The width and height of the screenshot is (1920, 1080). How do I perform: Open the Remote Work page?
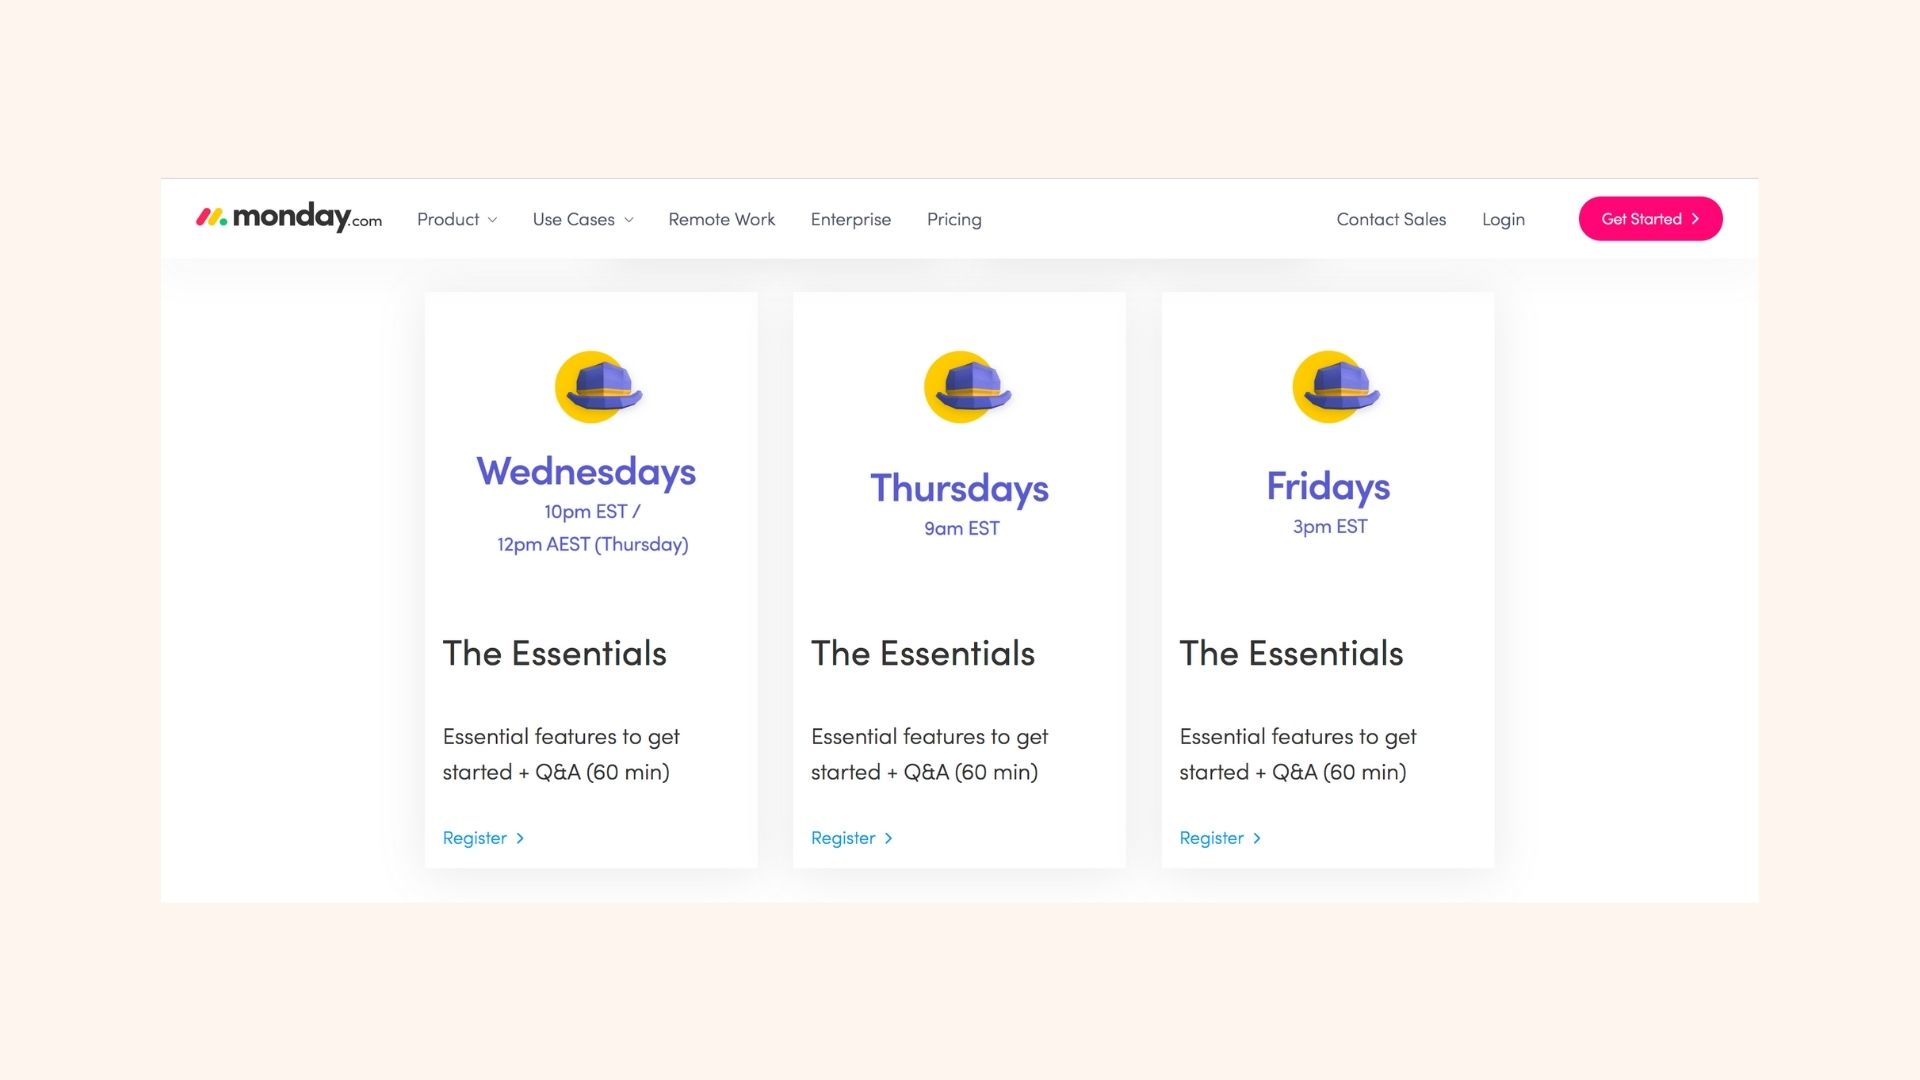point(722,219)
